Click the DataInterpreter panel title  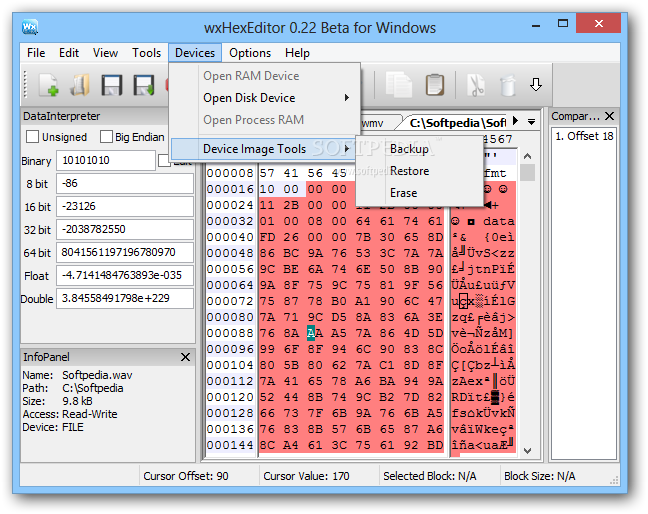click(62, 116)
